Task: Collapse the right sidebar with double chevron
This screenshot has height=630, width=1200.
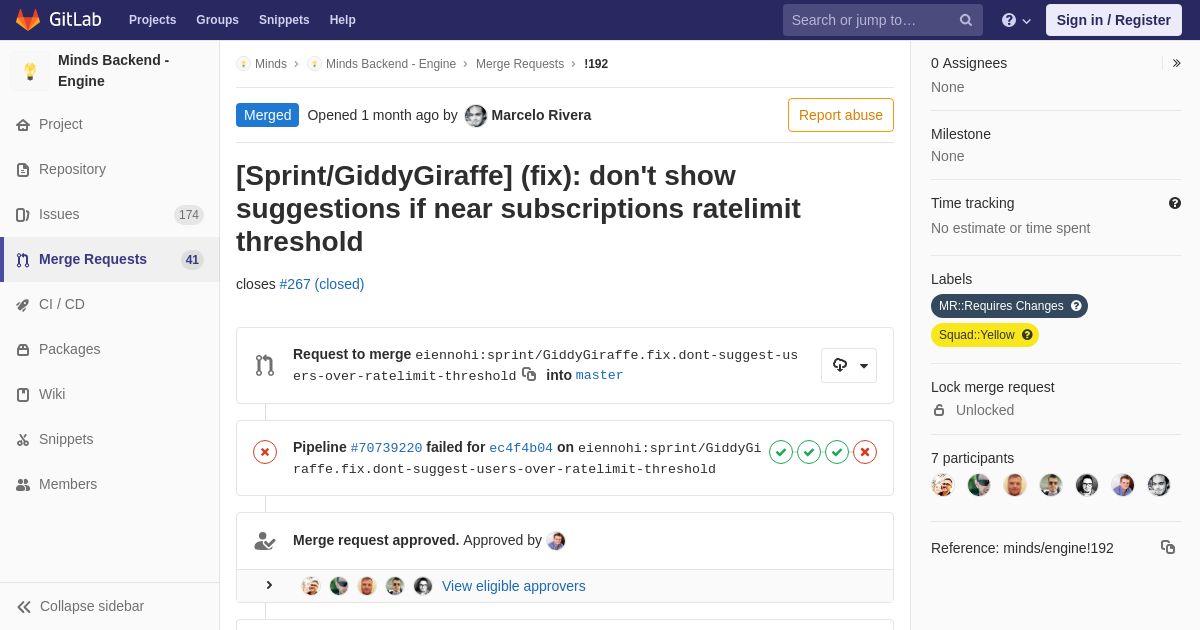Action: point(1176,63)
